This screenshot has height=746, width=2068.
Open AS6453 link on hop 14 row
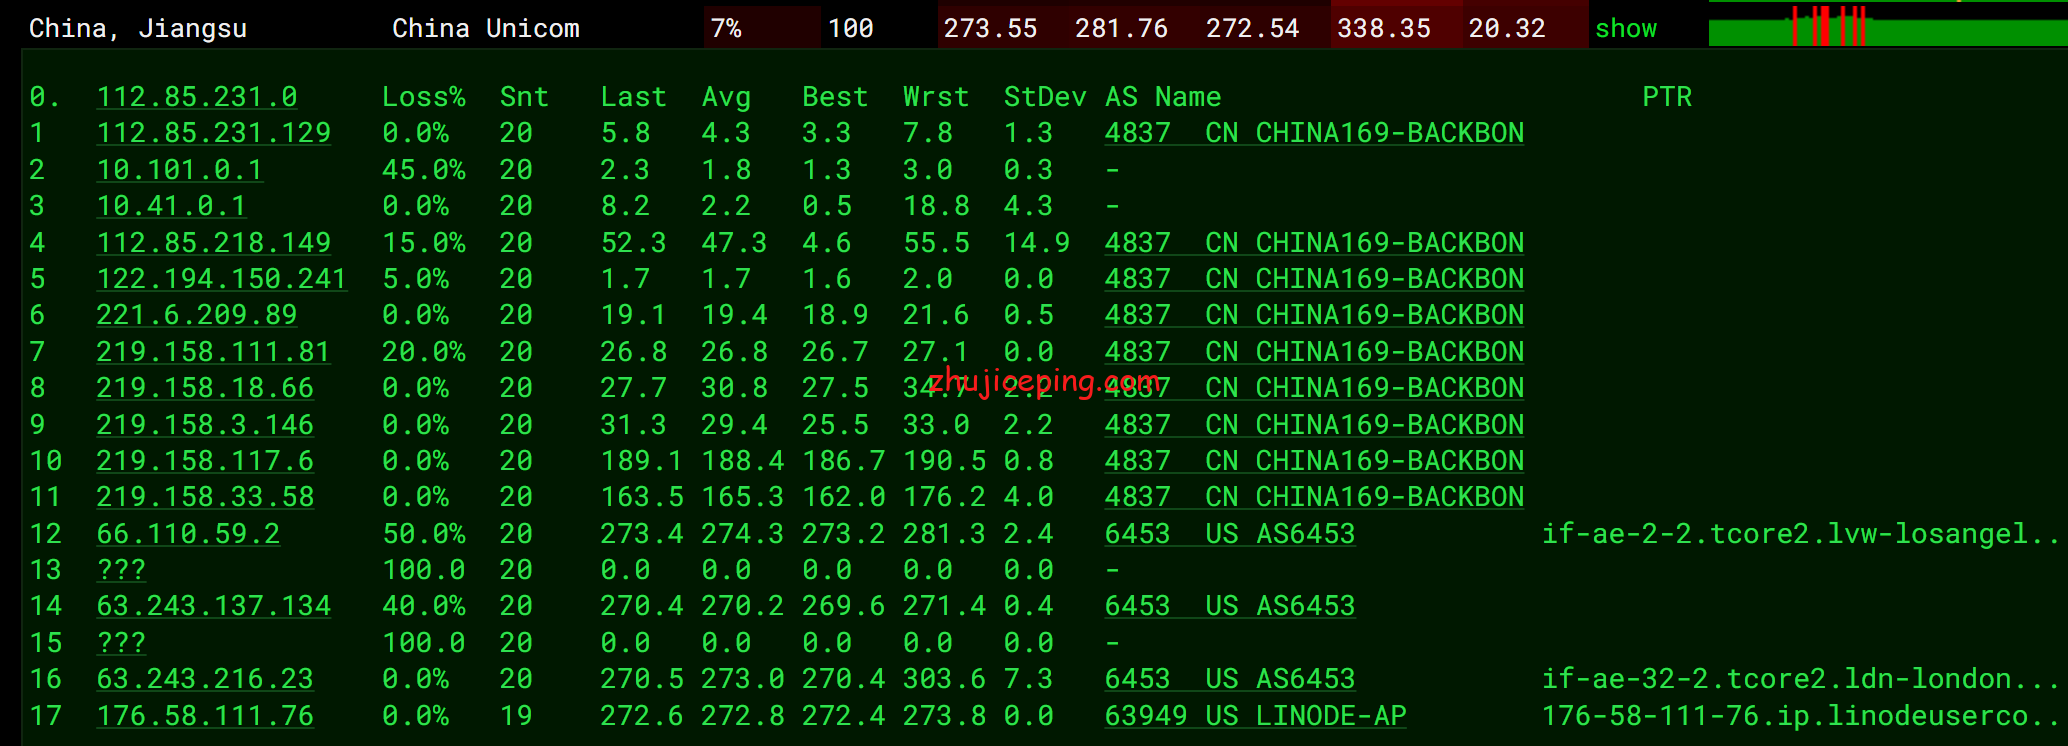point(1230,606)
